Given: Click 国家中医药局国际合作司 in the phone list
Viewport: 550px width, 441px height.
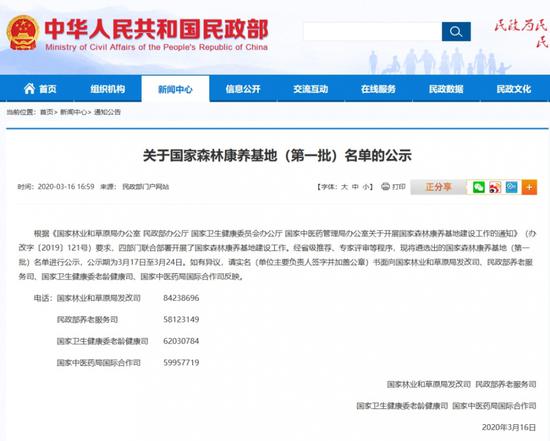Looking at the screenshot, I should click(99, 362).
